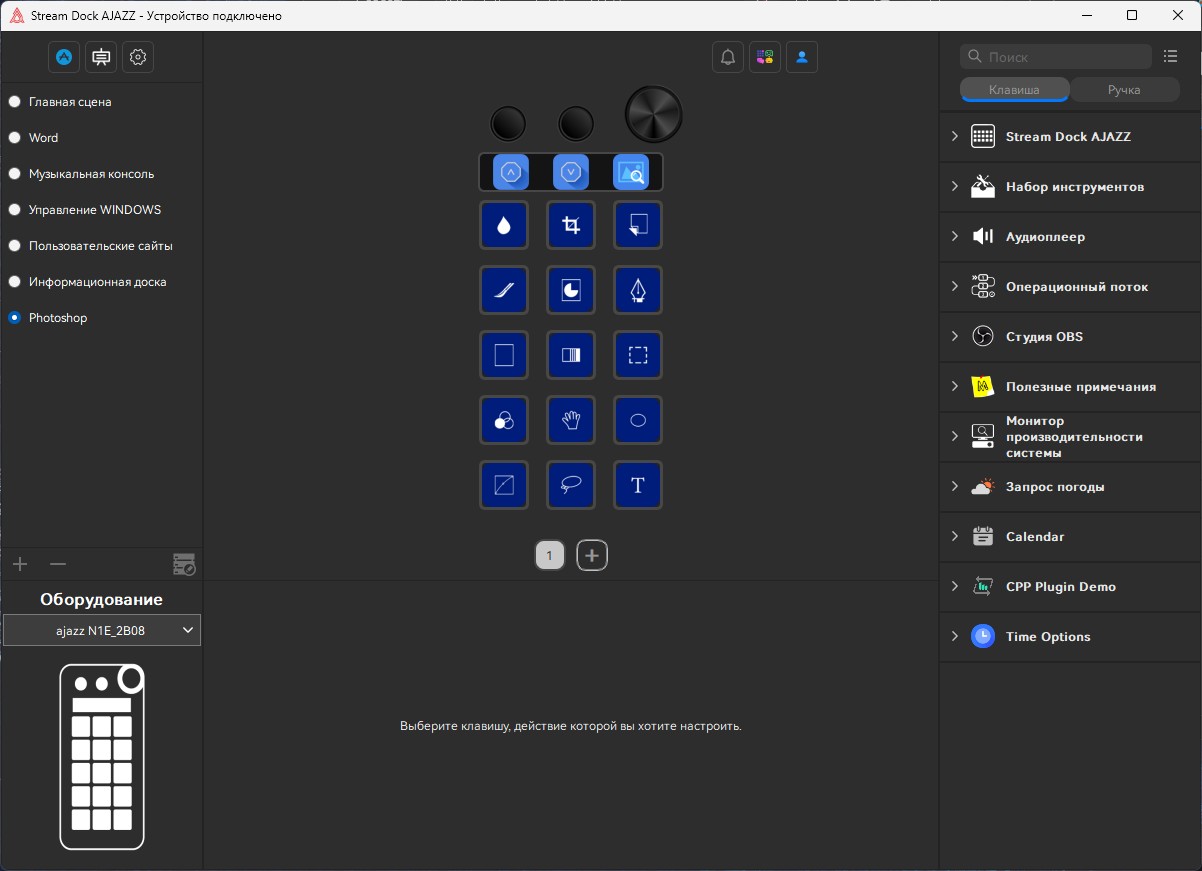The width and height of the screenshot is (1202, 871).
Task: Expand Монитор производительности системы category
Action: tap(1070, 437)
